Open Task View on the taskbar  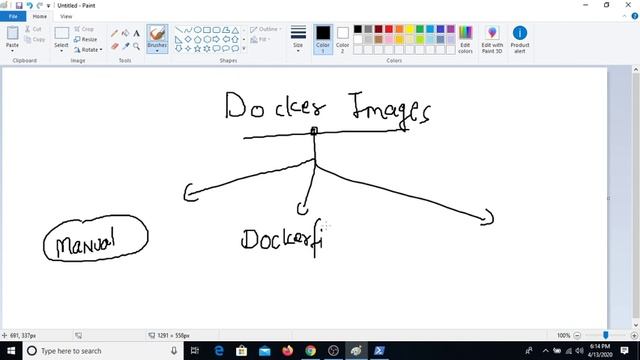[195, 351]
